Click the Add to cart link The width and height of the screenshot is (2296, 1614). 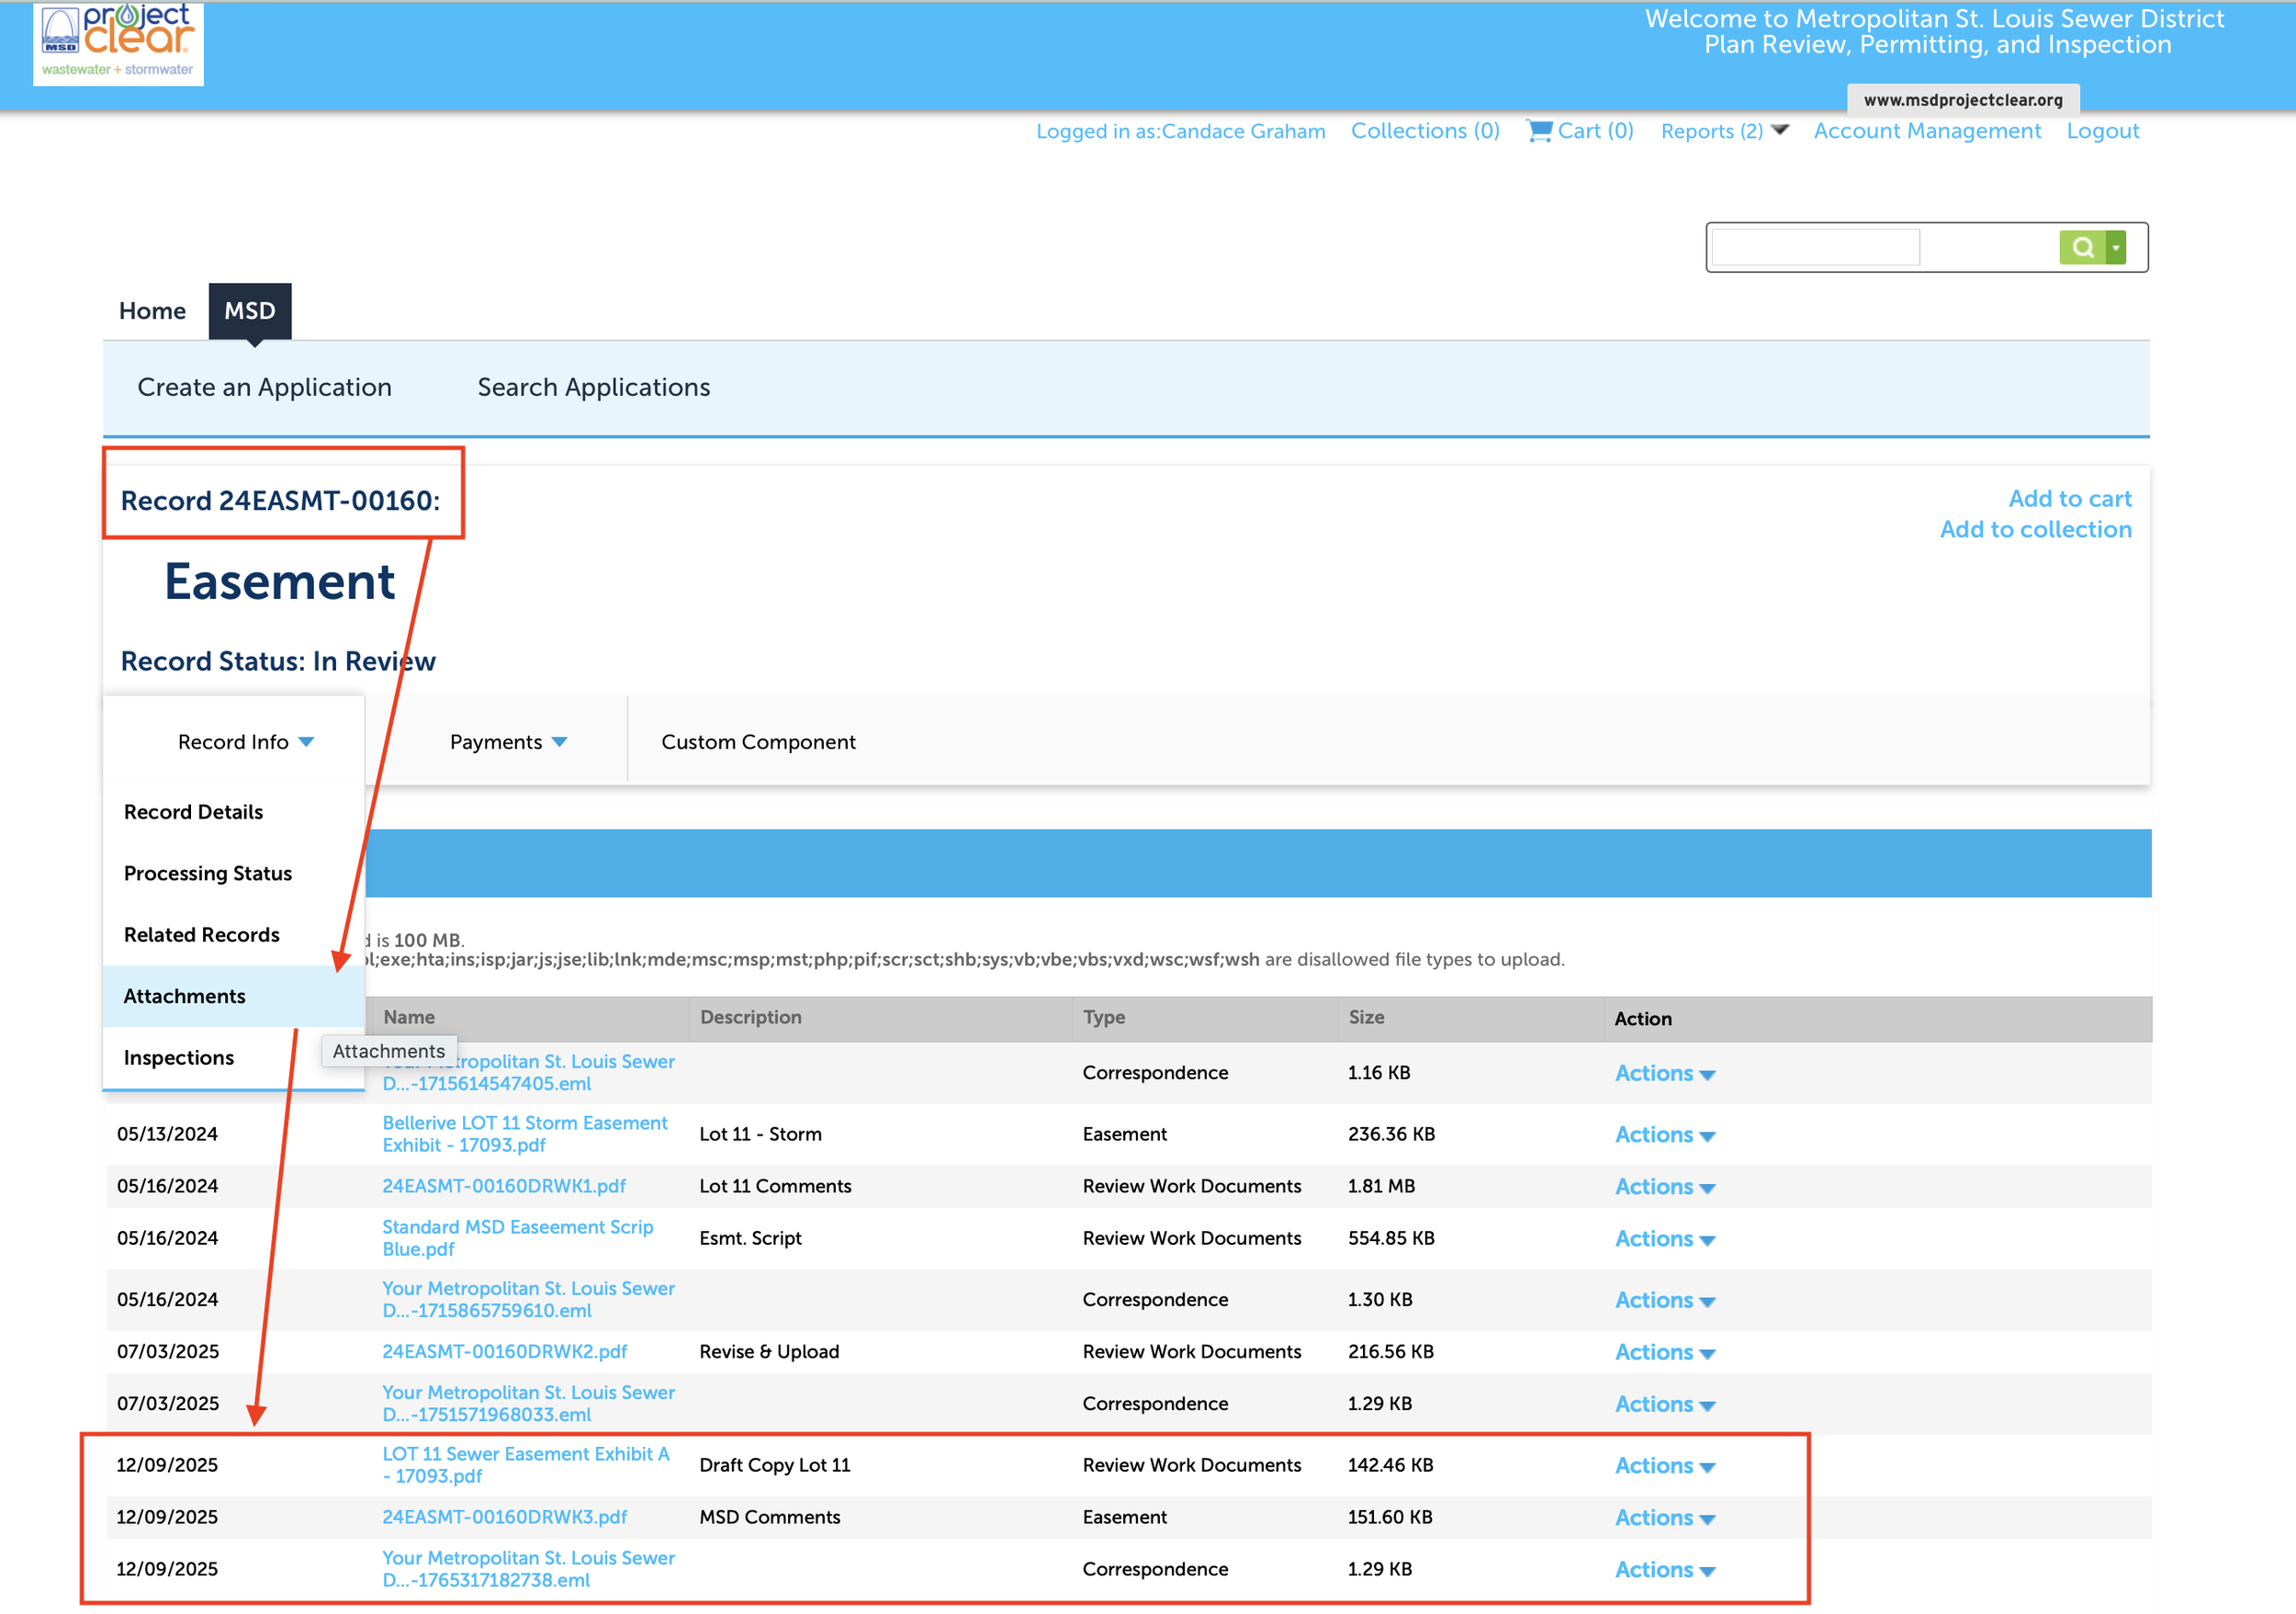2069,498
